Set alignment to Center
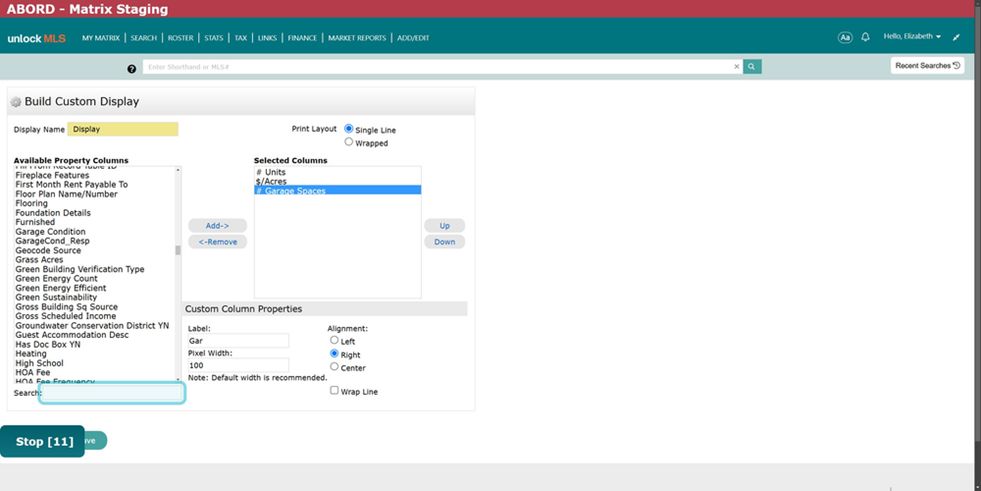This screenshot has width=981, height=491. [334, 367]
